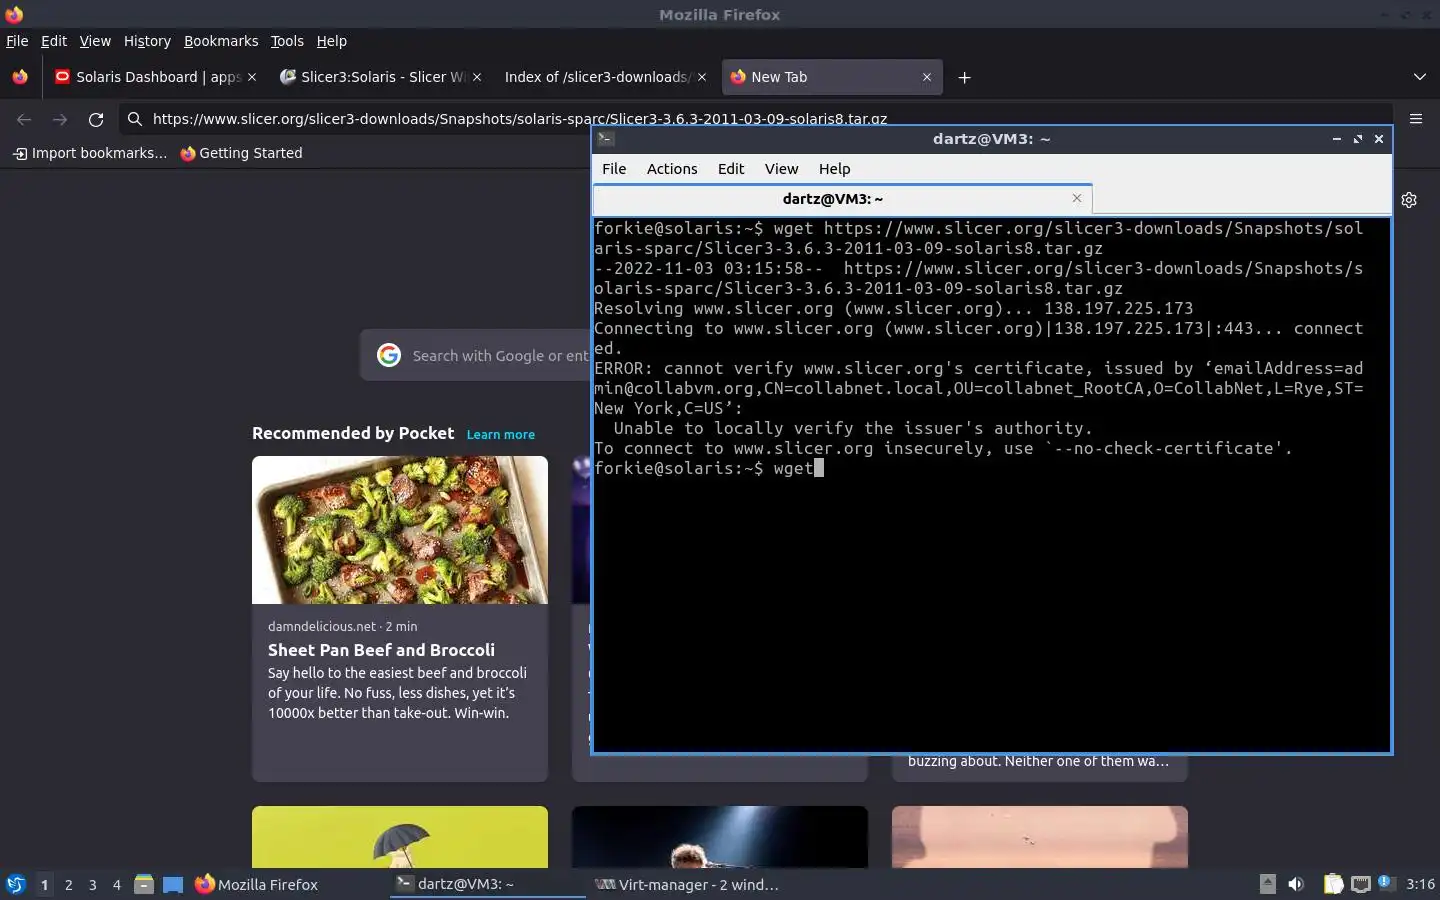
Task: Click the Firefox View pinned tab icon
Action: click(x=20, y=77)
